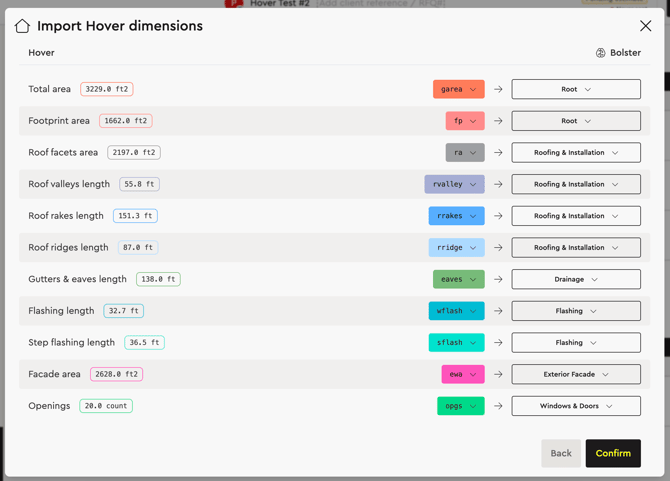Click the Confirm button
The width and height of the screenshot is (670, 481).
point(613,453)
